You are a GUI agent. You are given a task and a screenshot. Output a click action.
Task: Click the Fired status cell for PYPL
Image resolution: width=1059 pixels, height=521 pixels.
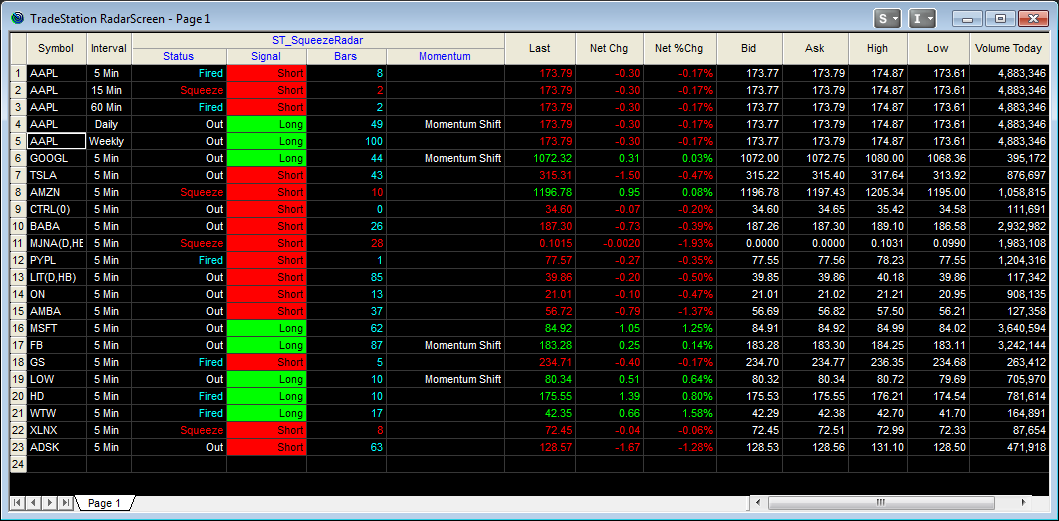tap(179, 260)
